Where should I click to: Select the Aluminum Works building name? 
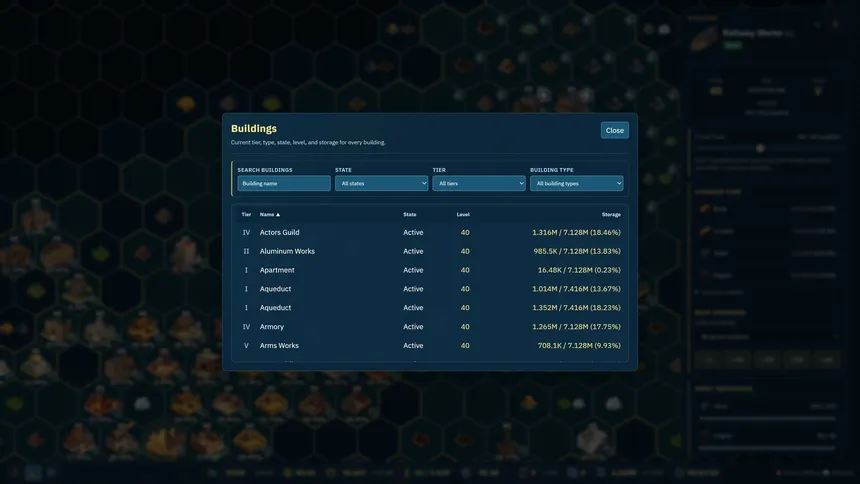click(x=287, y=251)
